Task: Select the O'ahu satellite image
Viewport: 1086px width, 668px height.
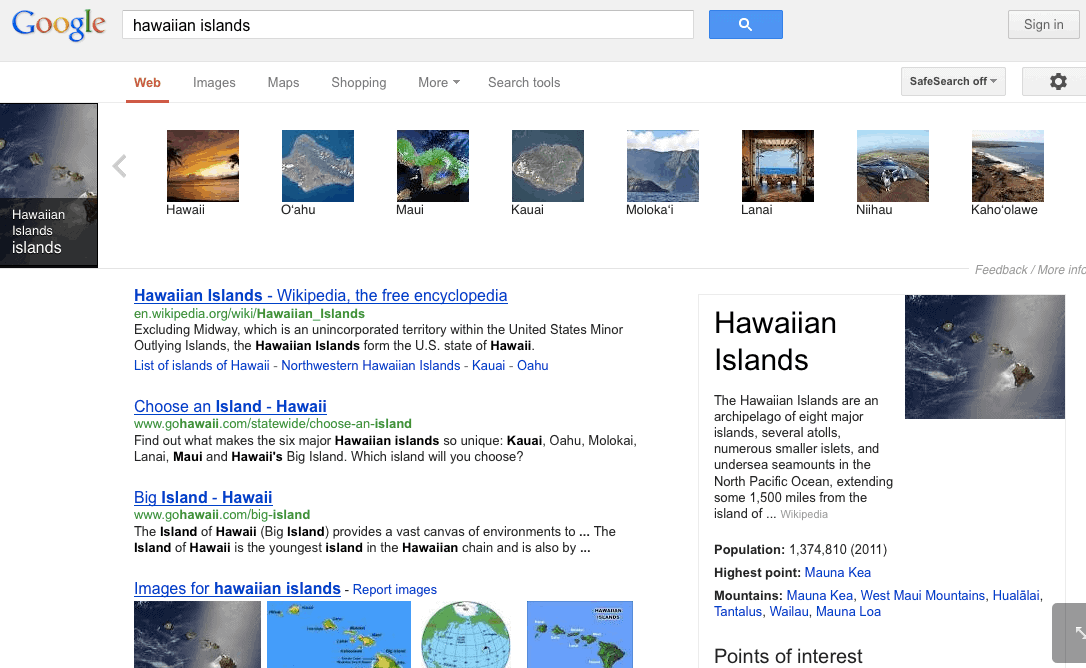Action: point(318,166)
